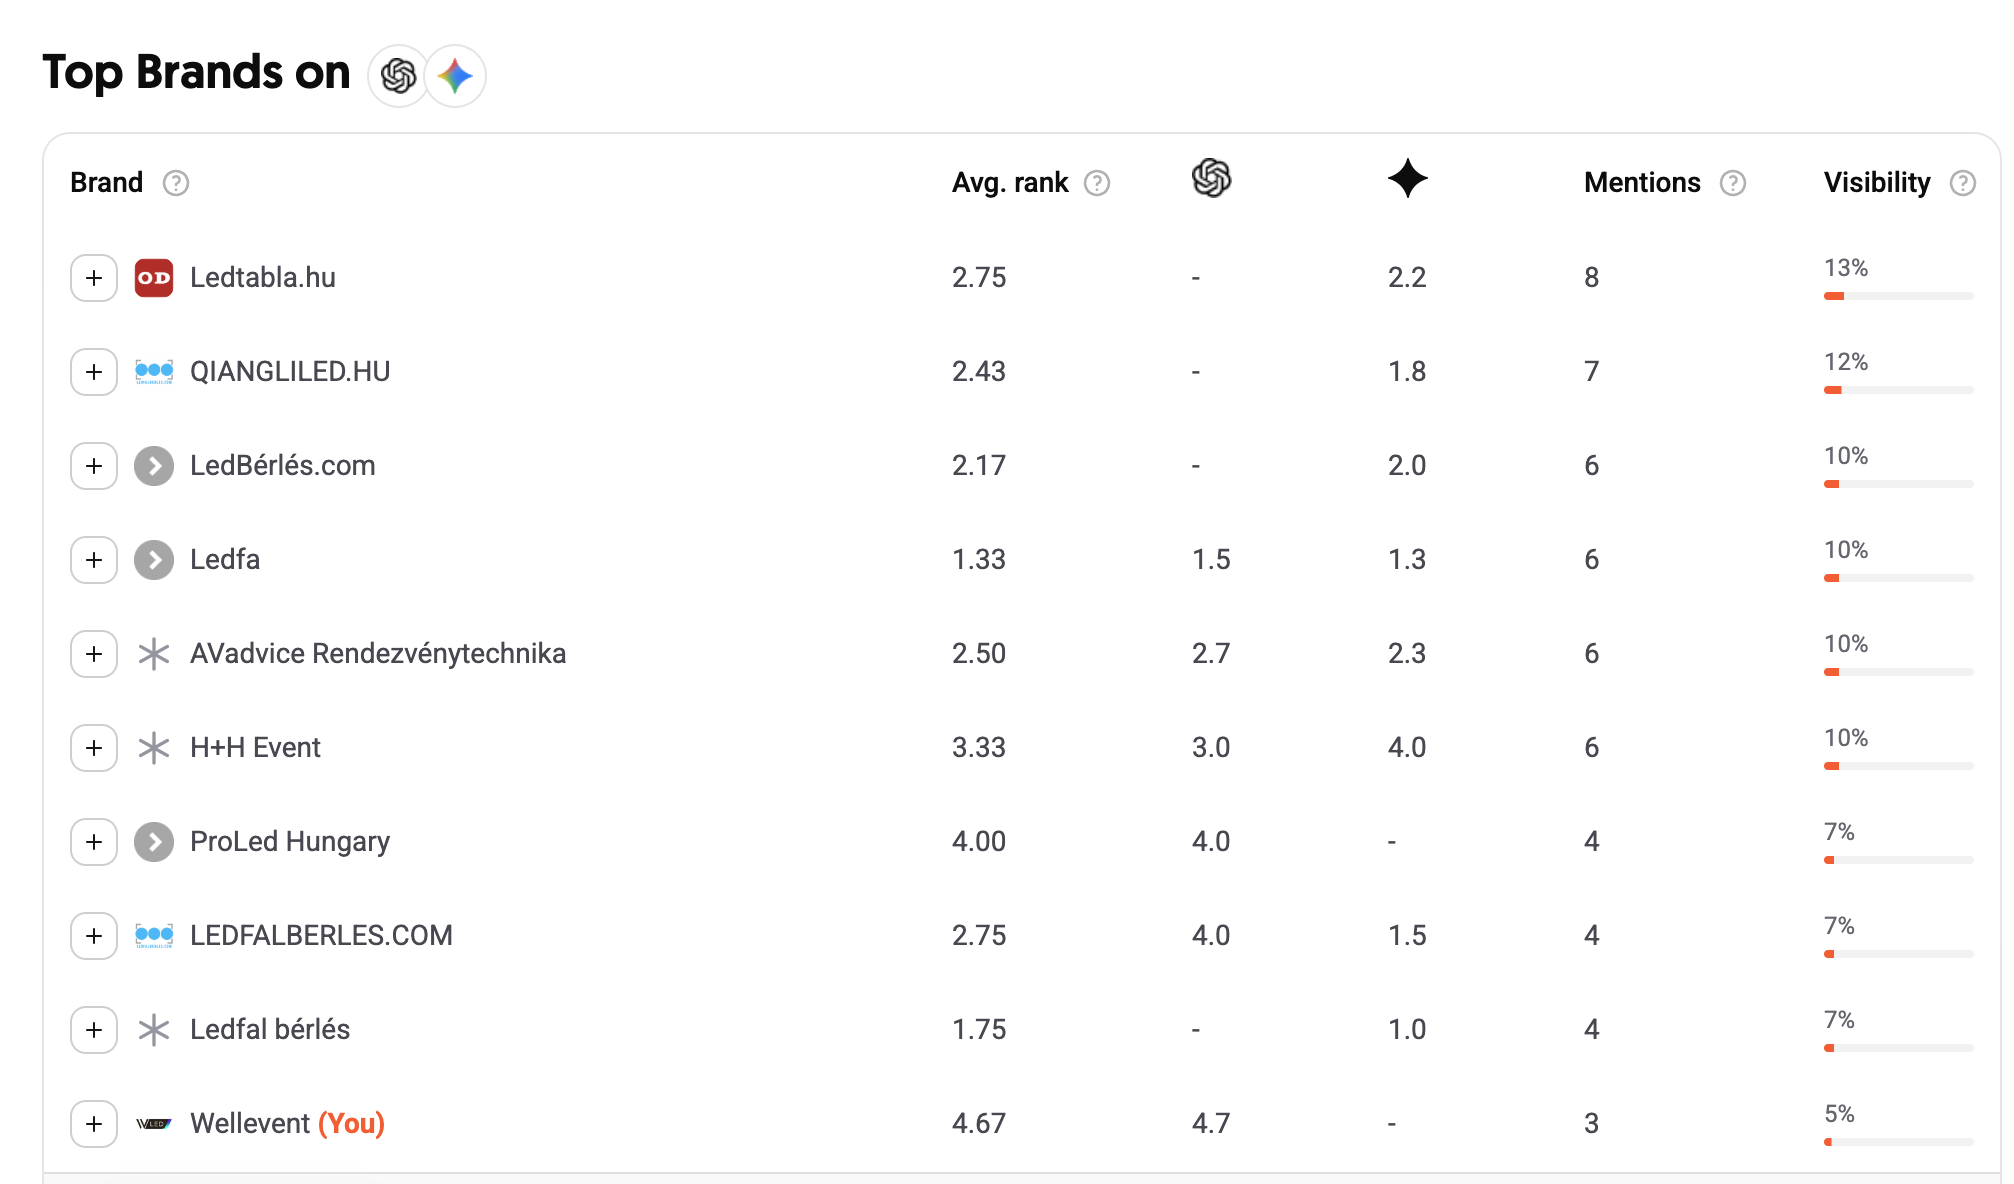Select the LedBérlés.com brand name
The height and width of the screenshot is (1184, 2014).
tap(283, 466)
